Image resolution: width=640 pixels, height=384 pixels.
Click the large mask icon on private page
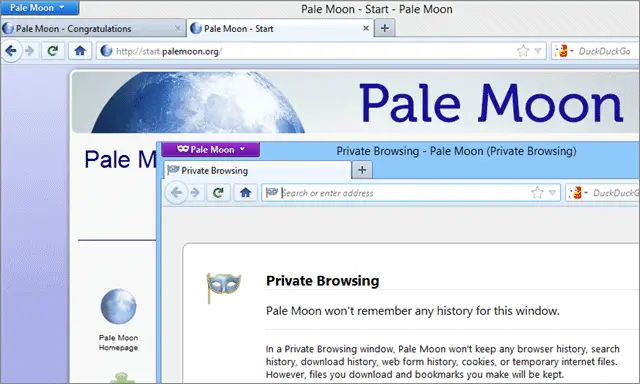pyautogui.click(x=223, y=287)
